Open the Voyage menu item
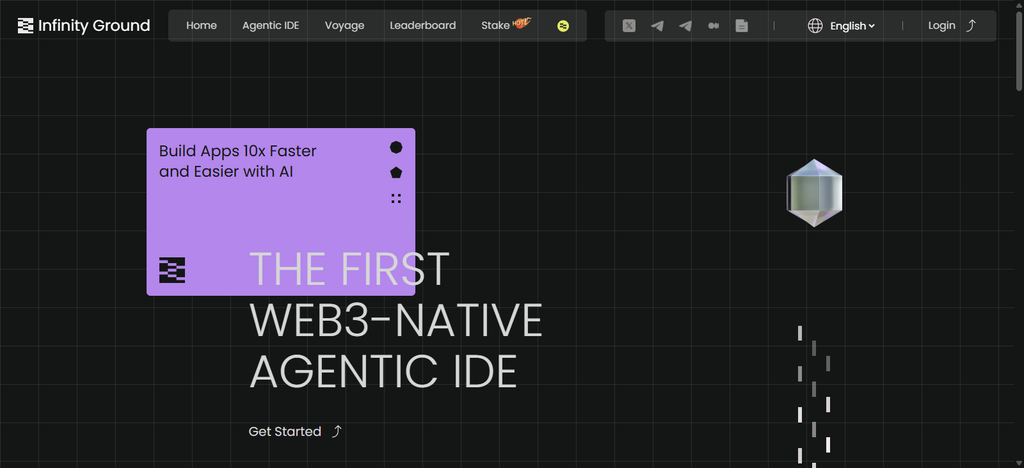This screenshot has width=1024, height=468. (344, 26)
